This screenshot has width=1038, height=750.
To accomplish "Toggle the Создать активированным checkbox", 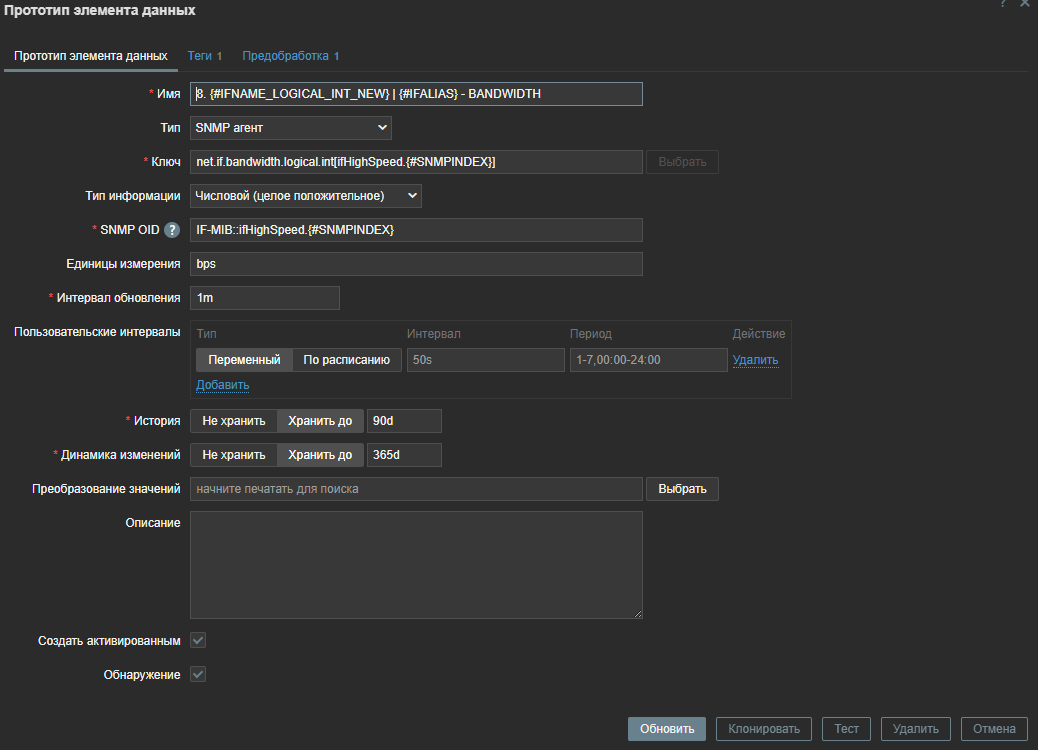I will (x=198, y=640).
